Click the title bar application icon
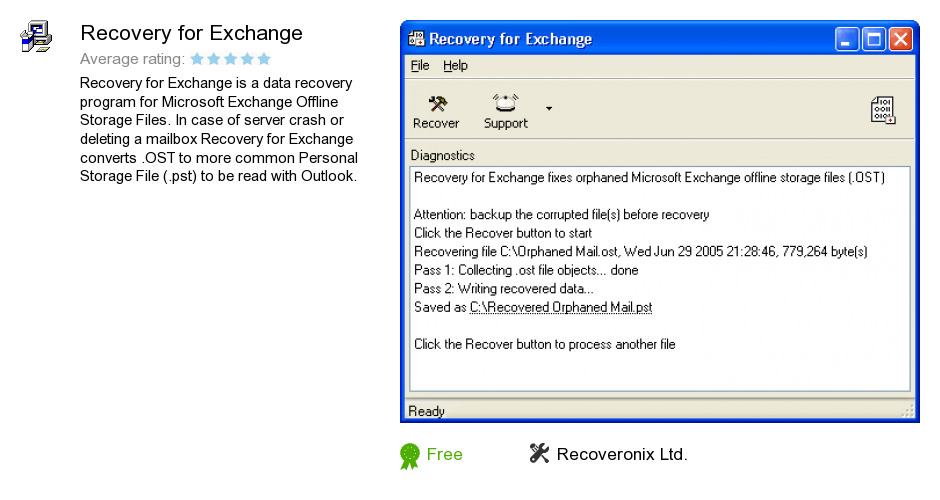Viewport: 940px width, 500px height. tap(416, 39)
